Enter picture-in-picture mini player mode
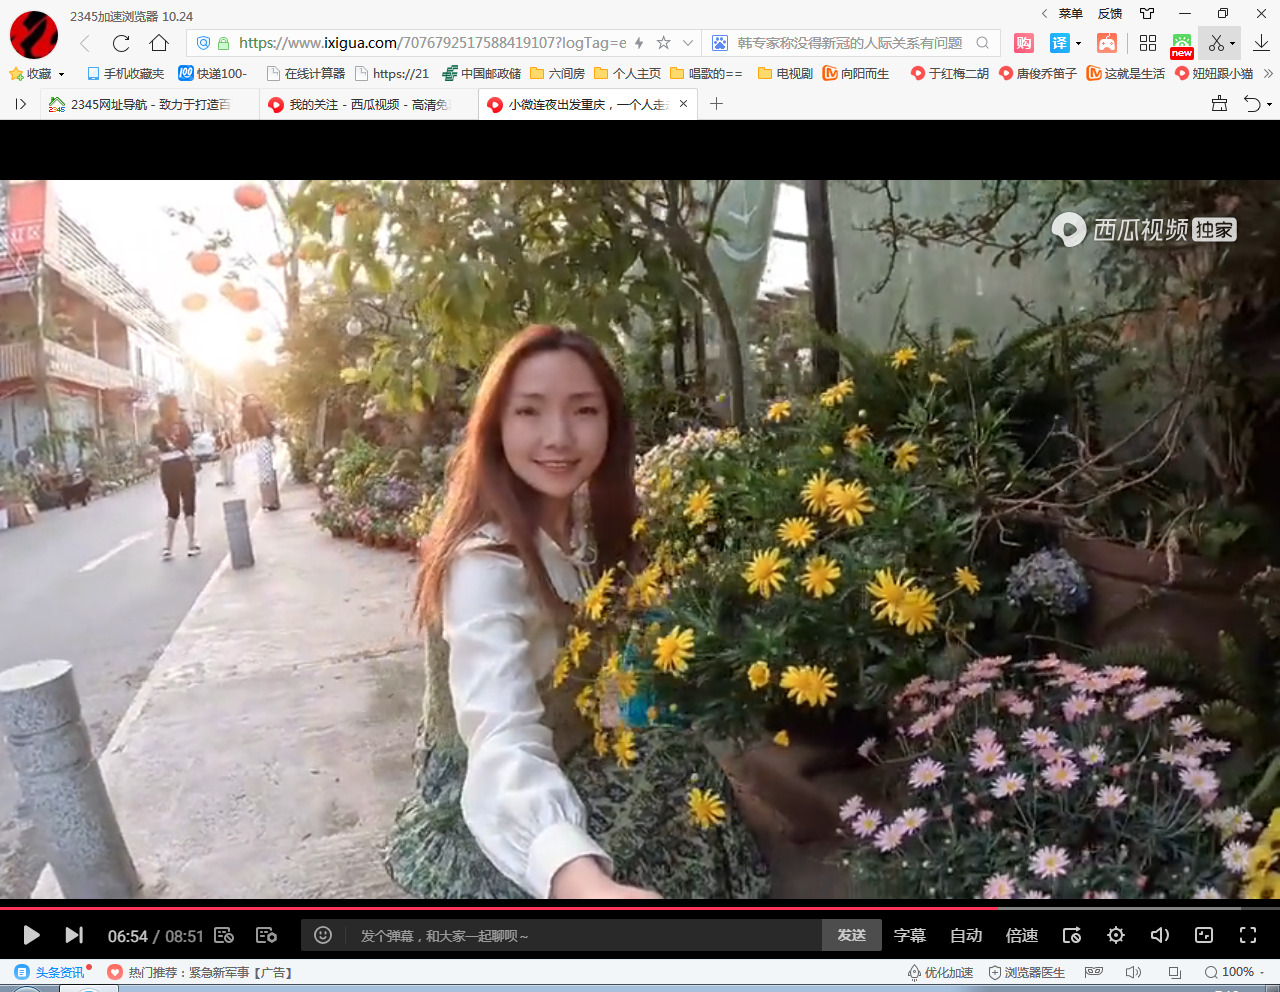 1204,935
